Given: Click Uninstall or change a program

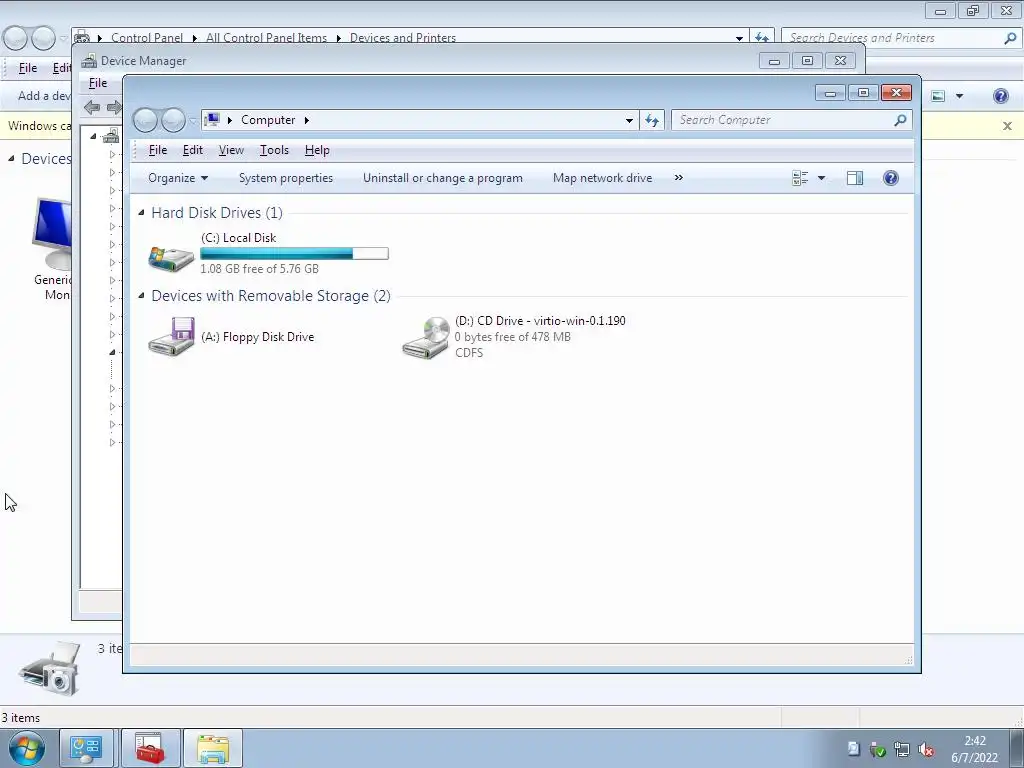Looking at the screenshot, I should point(443,178).
